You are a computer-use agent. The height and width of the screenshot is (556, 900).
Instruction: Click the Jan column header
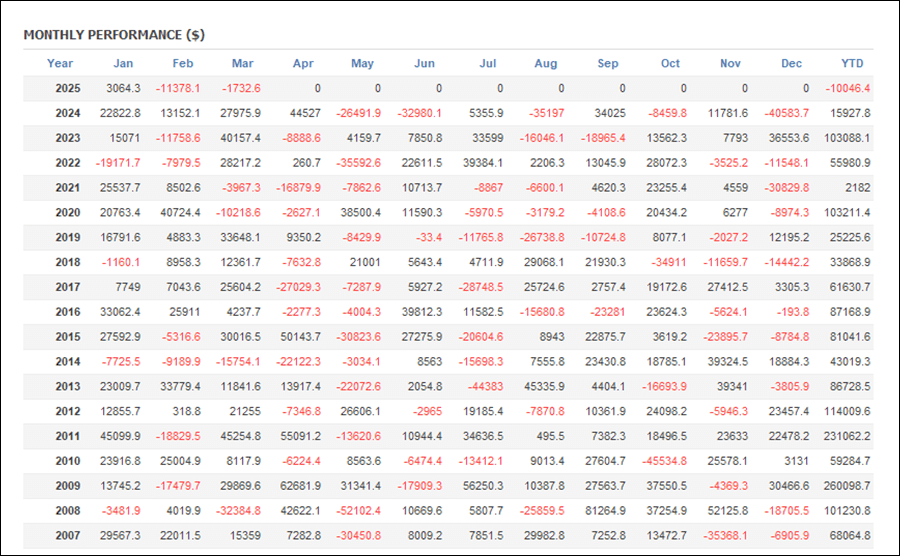[123, 64]
